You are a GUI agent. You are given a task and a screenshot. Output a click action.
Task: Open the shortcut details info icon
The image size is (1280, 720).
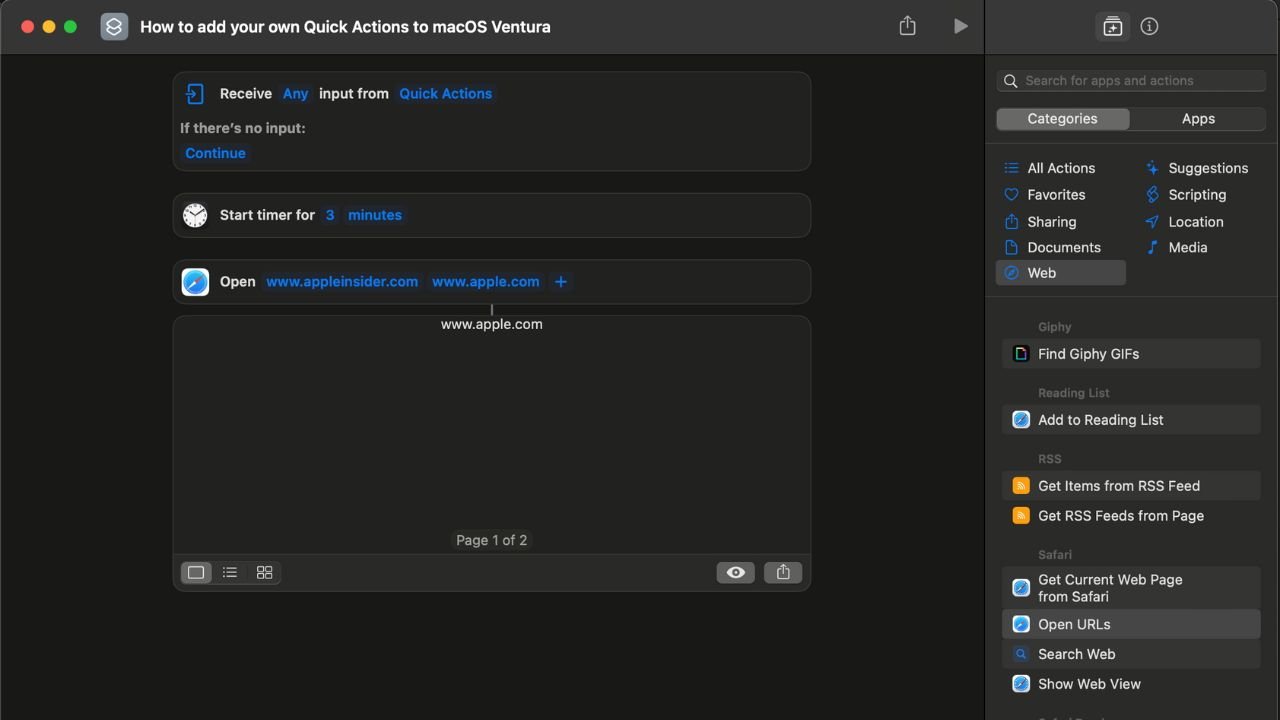[x=1149, y=27]
